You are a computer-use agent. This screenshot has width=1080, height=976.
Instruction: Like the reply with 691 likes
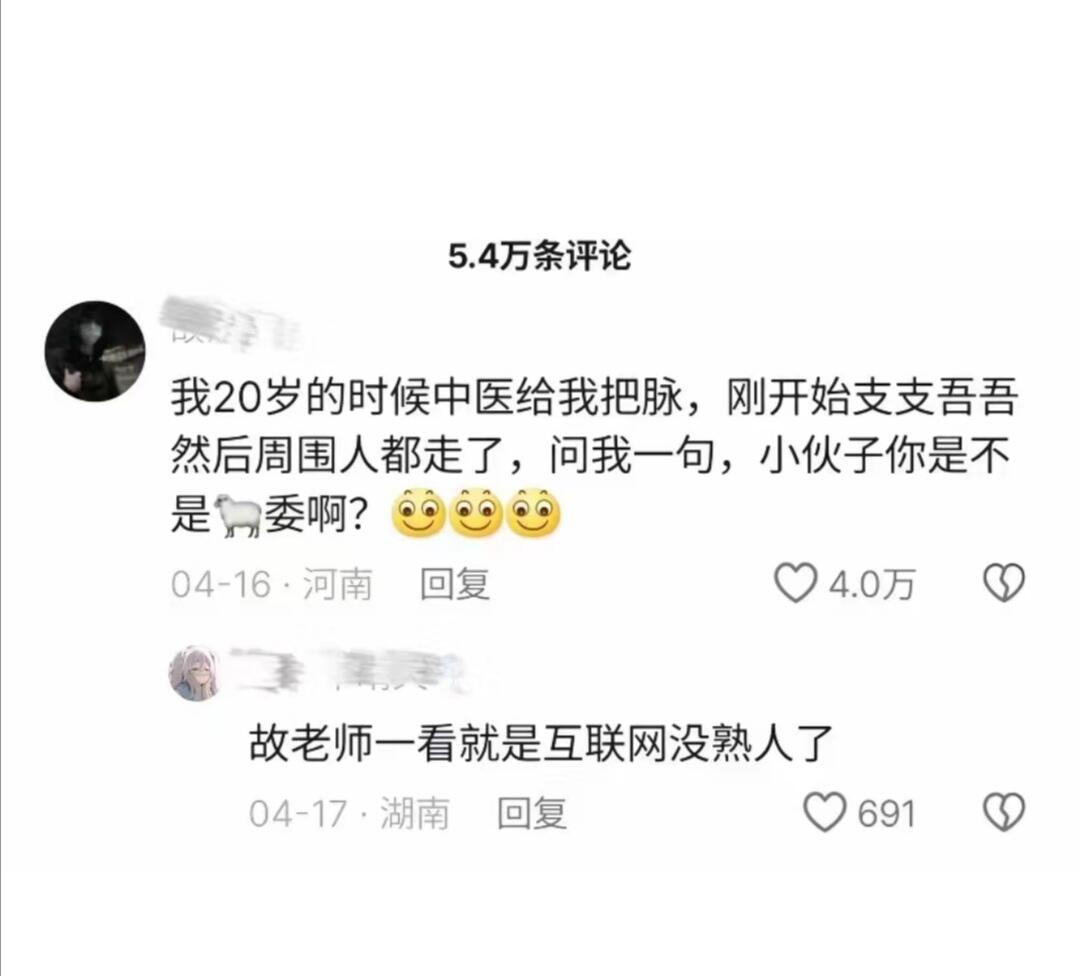pyautogui.click(x=824, y=812)
